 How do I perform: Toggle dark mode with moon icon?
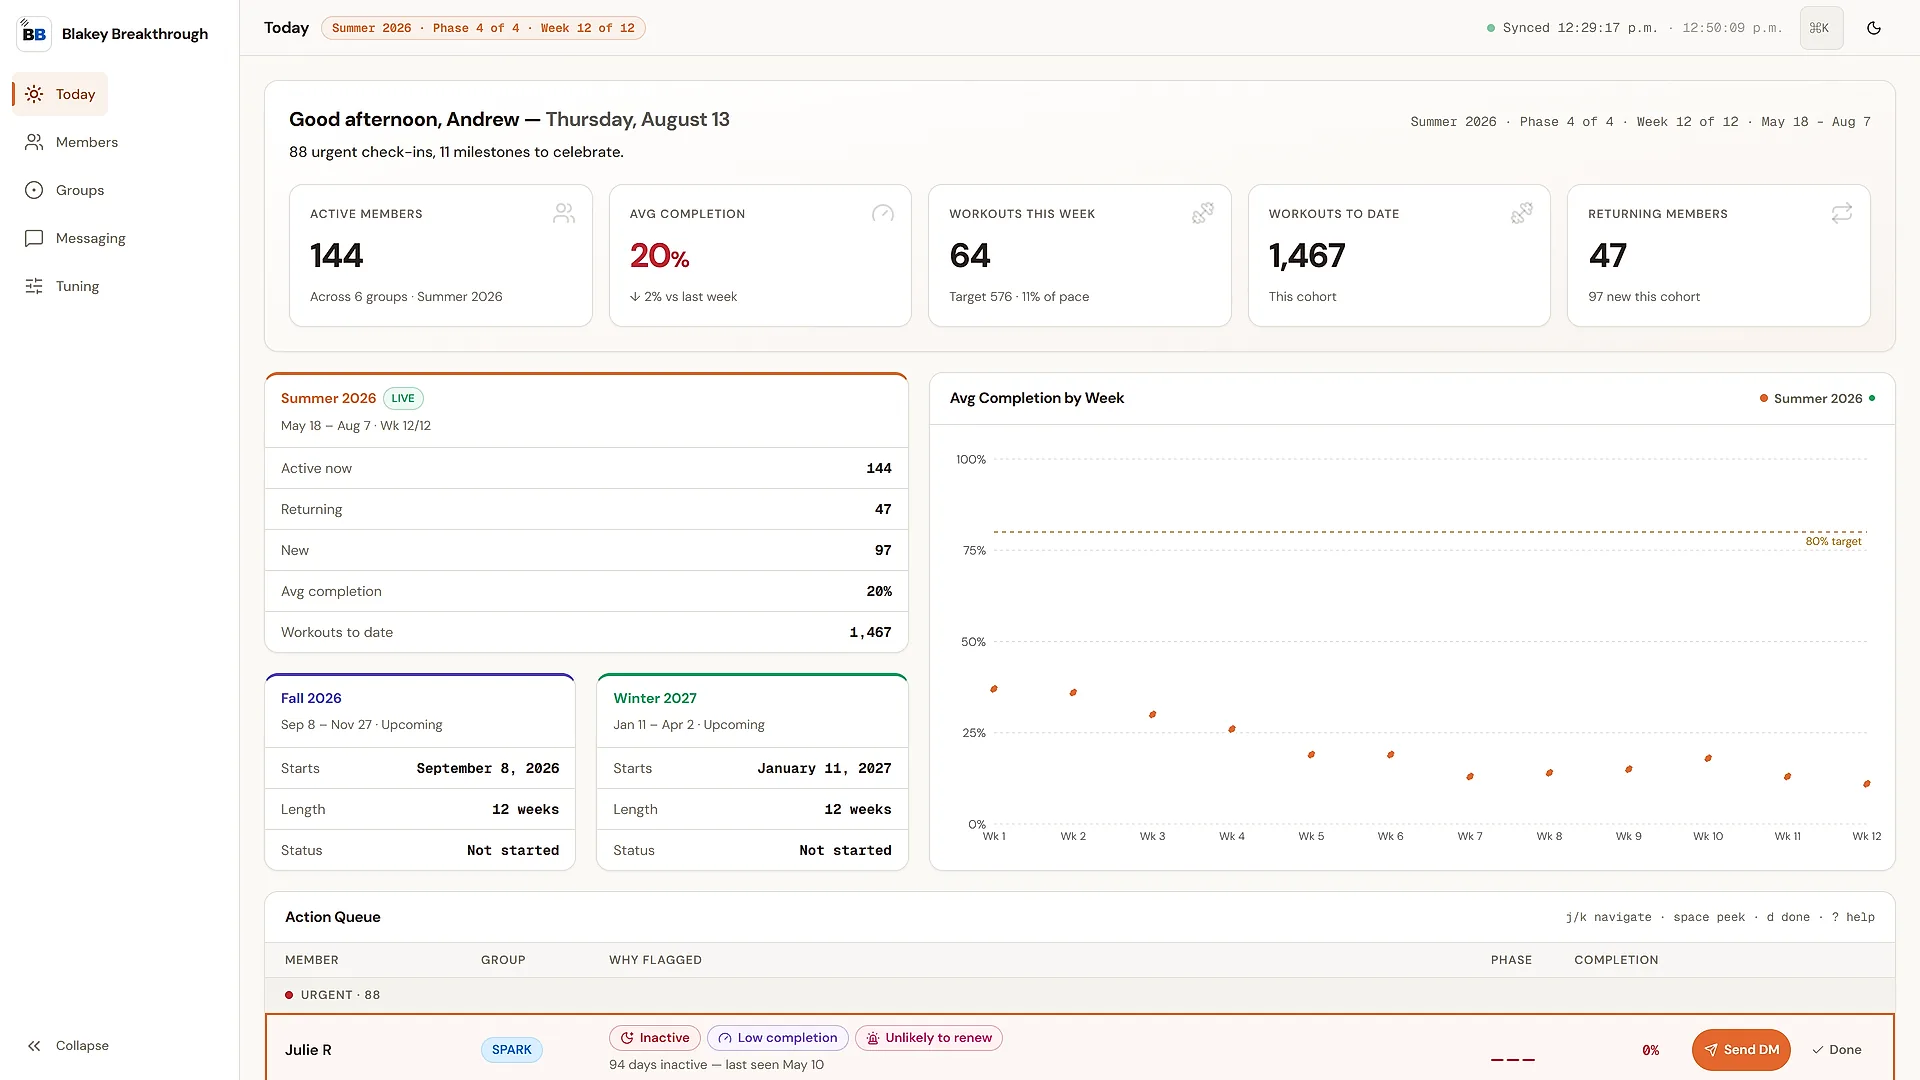tap(1874, 28)
